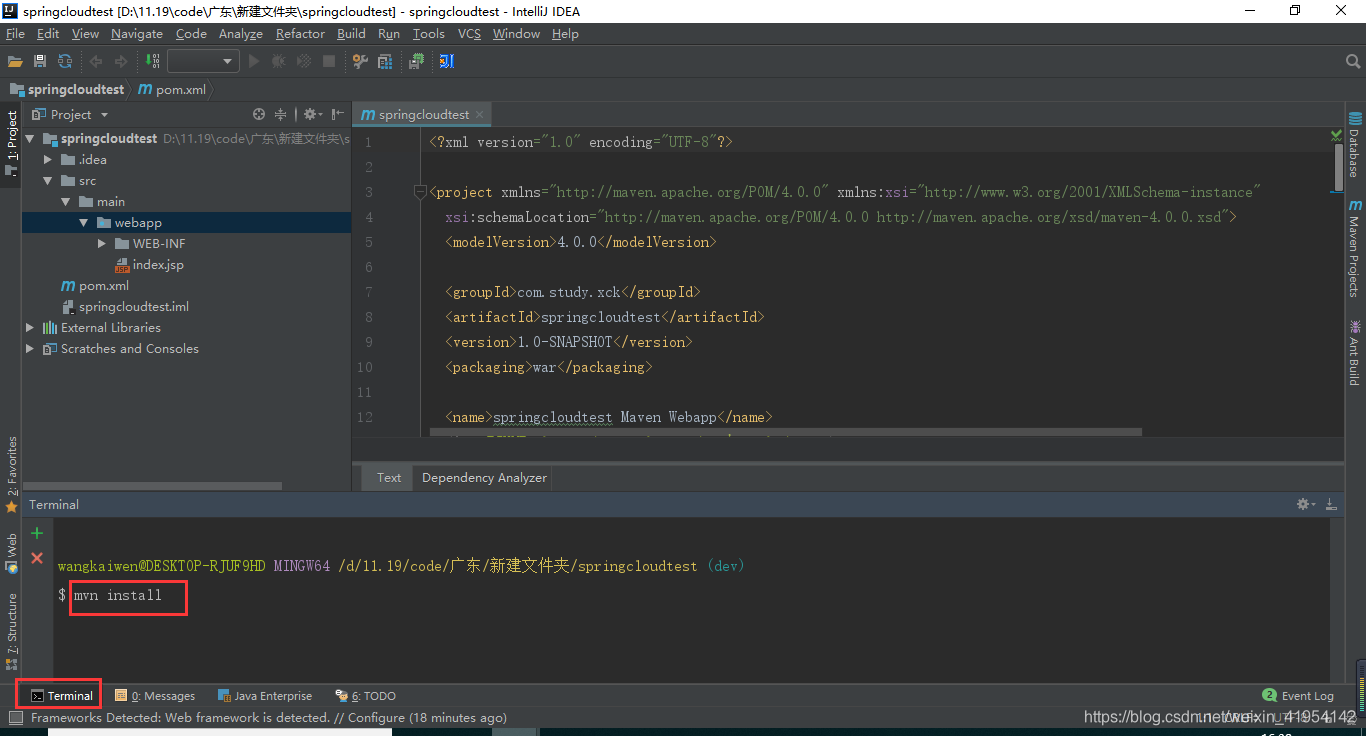Toggle the 1: Project side tab
The height and width of the screenshot is (736, 1366).
coord(11,142)
